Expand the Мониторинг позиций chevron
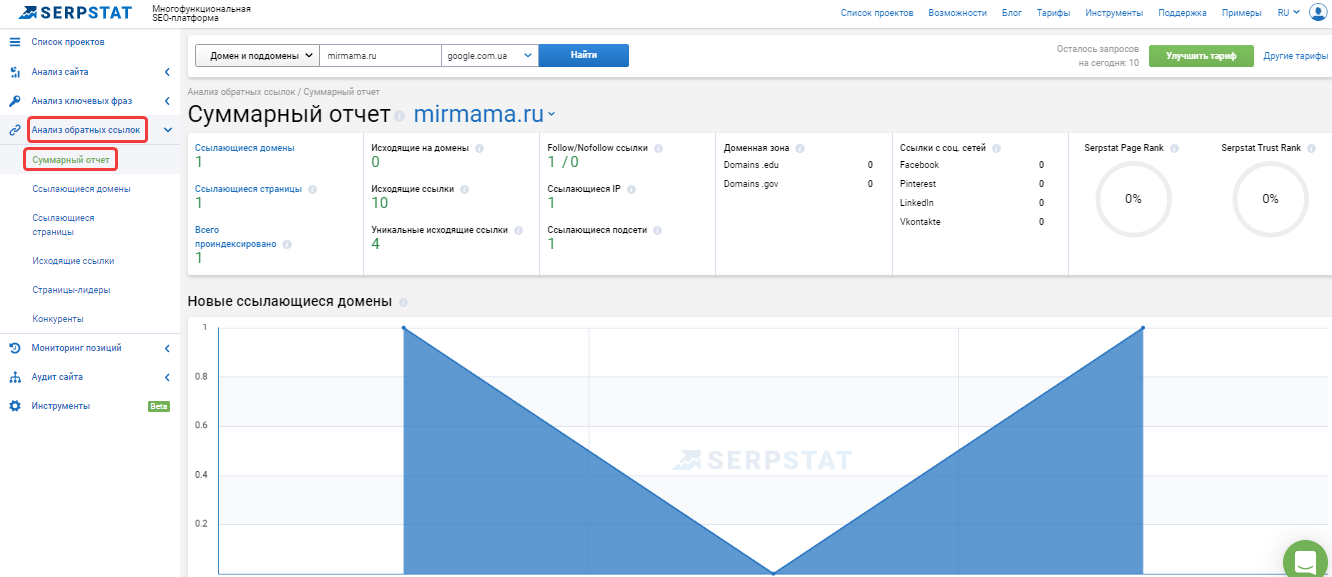Image resolution: width=1332 pixels, height=577 pixels. pos(167,348)
